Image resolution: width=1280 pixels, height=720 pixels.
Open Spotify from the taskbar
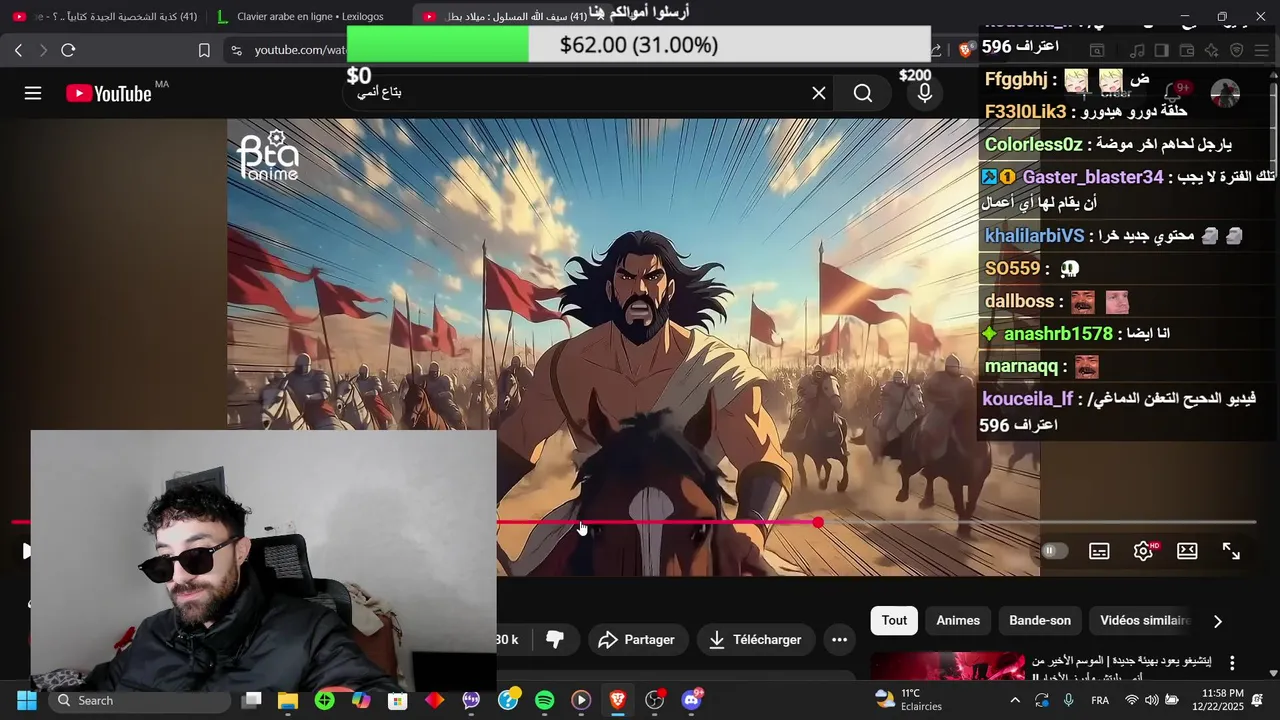(544, 700)
